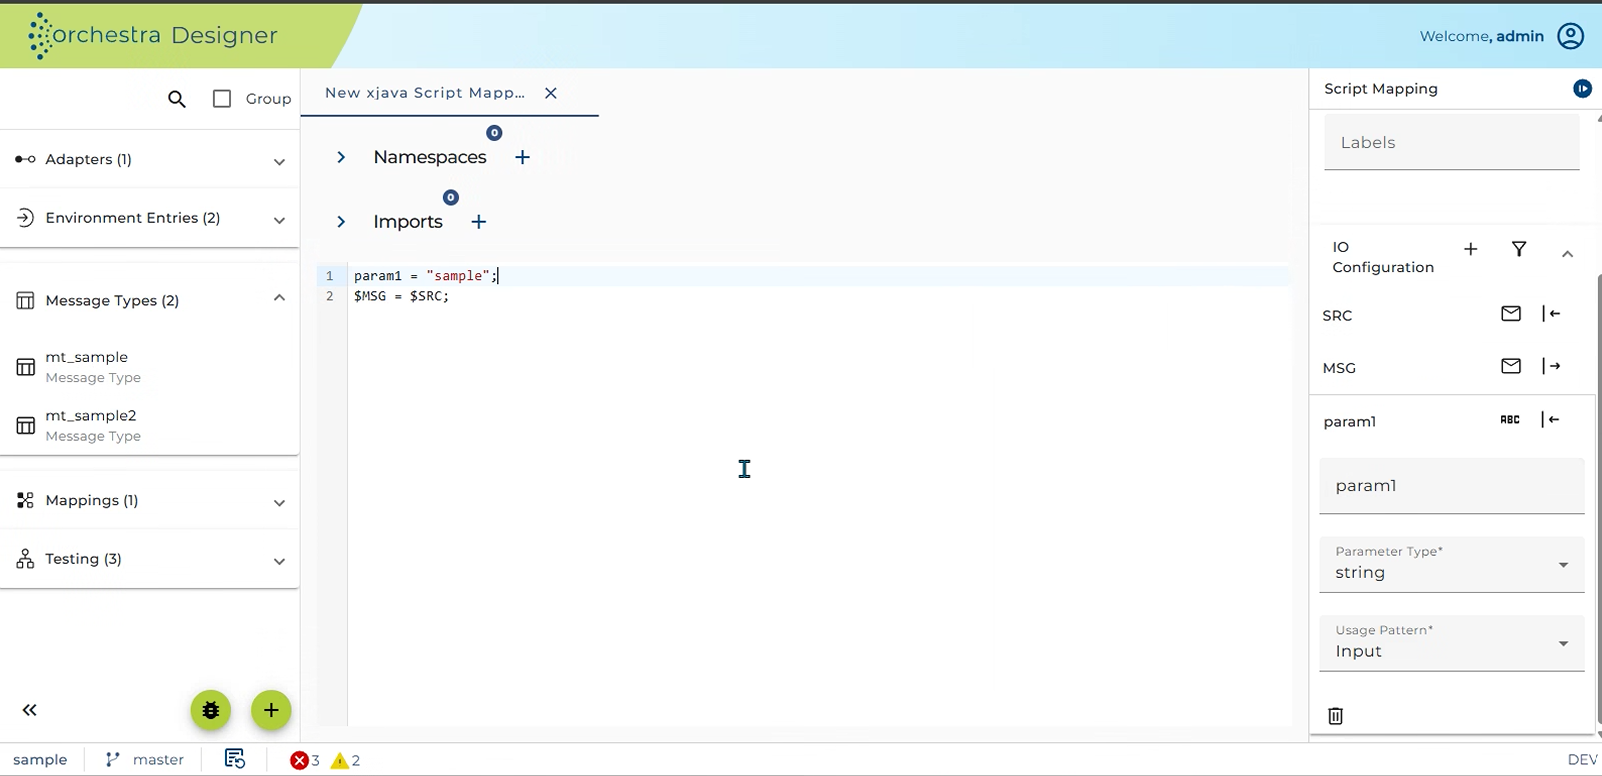Delete param1 with trash icon
Image resolution: width=1602 pixels, height=776 pixels.
coord(1335,716)
